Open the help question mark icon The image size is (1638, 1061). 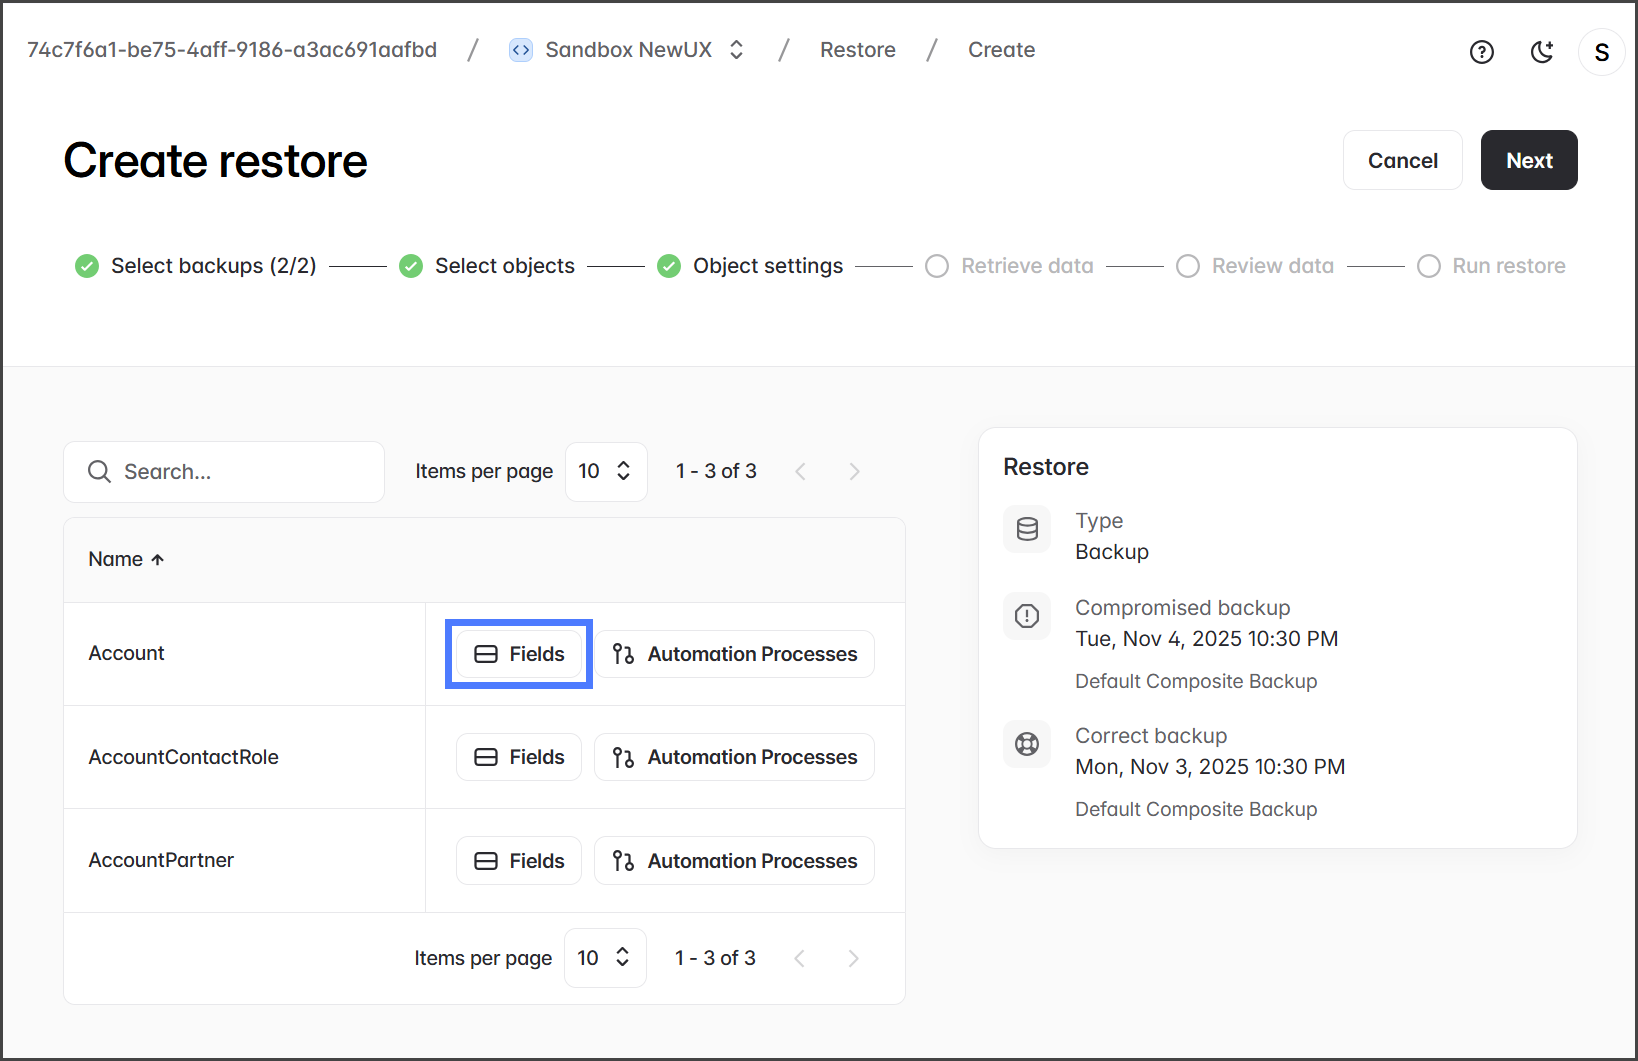click(x=1481, y=52)
